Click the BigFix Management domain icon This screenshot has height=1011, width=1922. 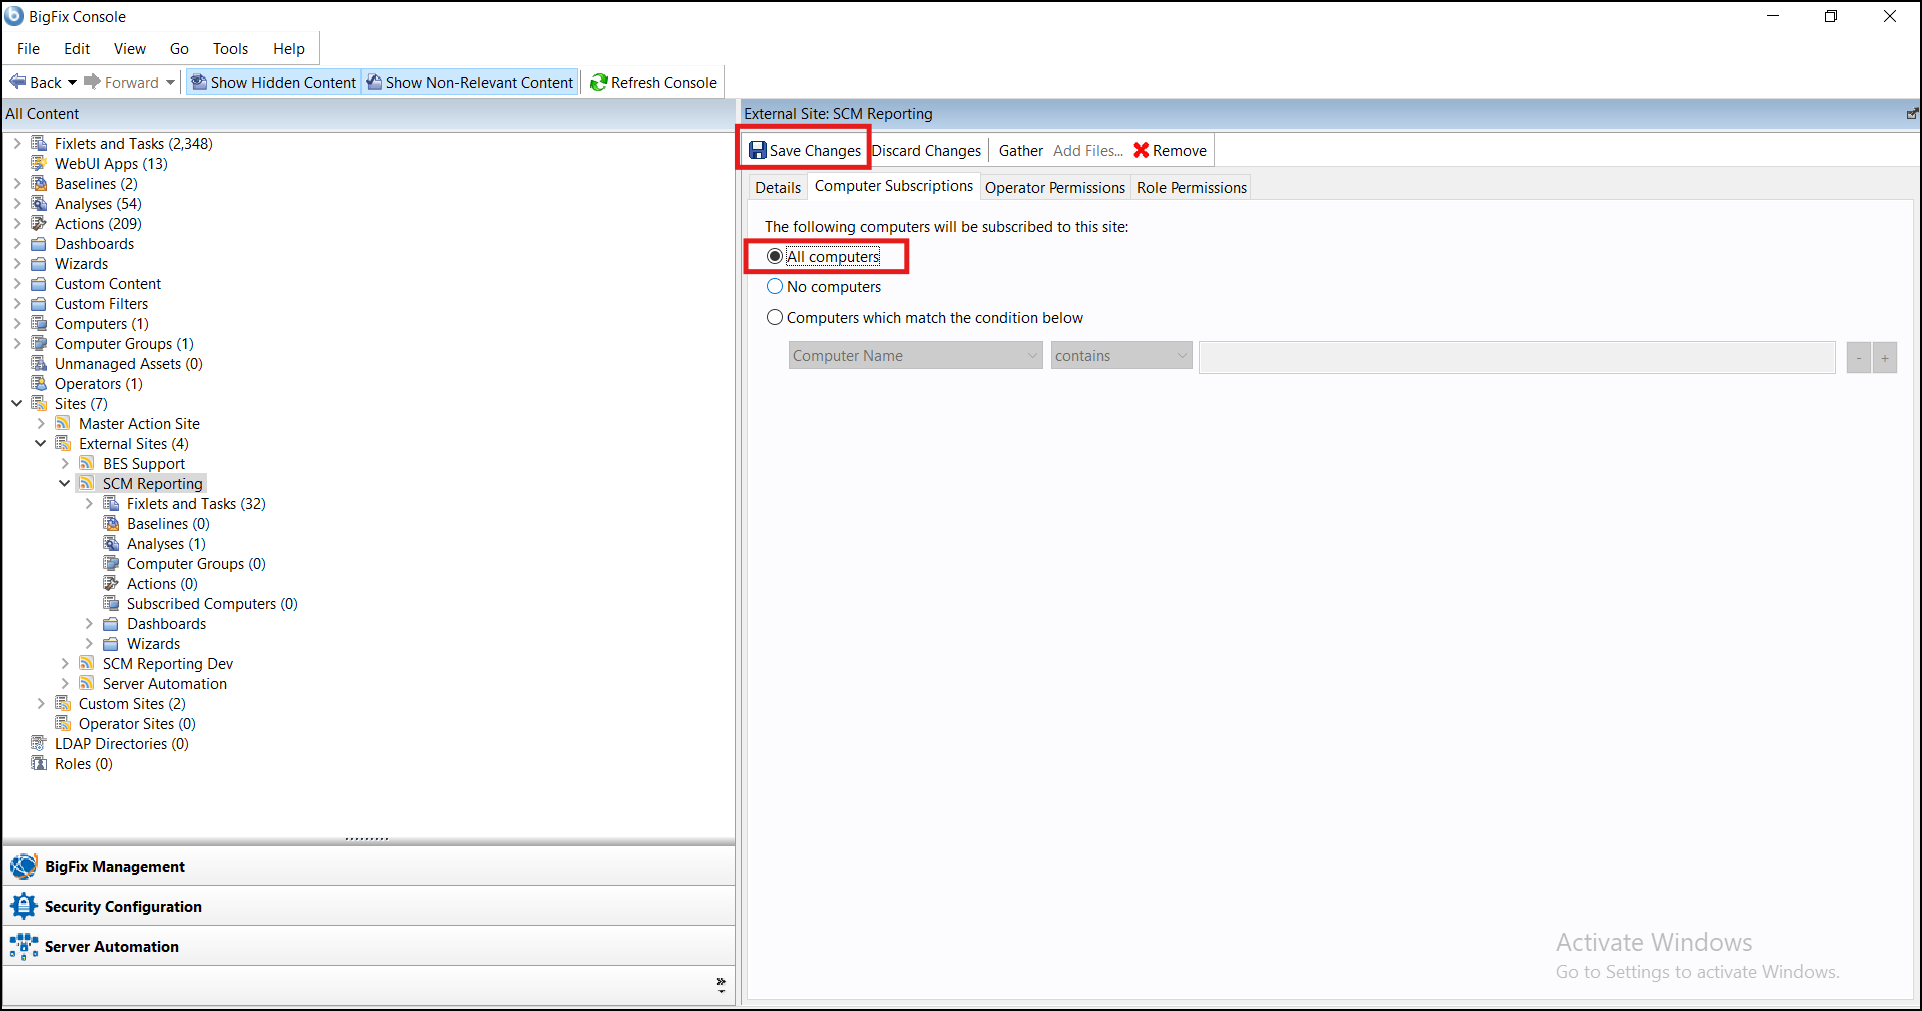pyautogui.click(x=23, y=866)
